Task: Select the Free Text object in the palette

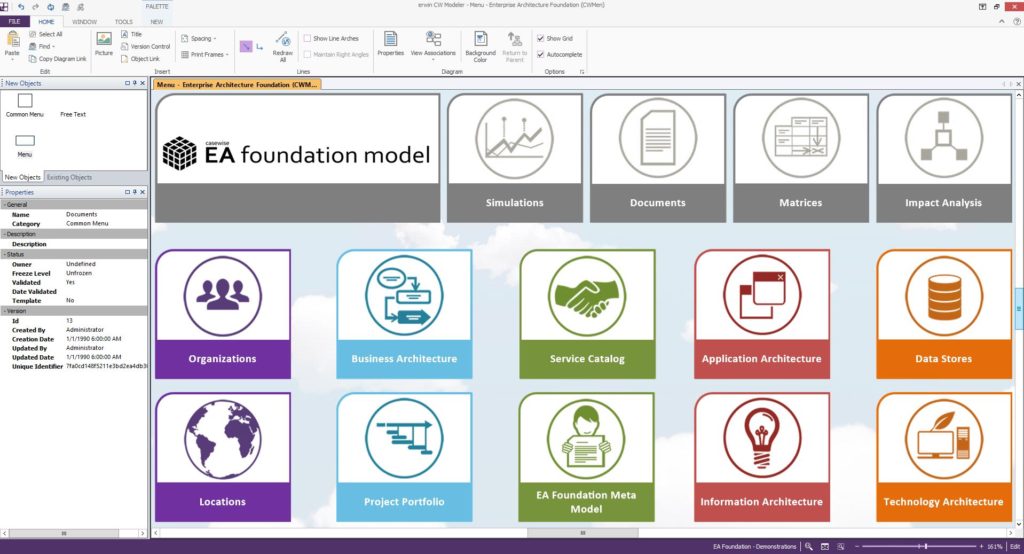Action: click(73, 114)
